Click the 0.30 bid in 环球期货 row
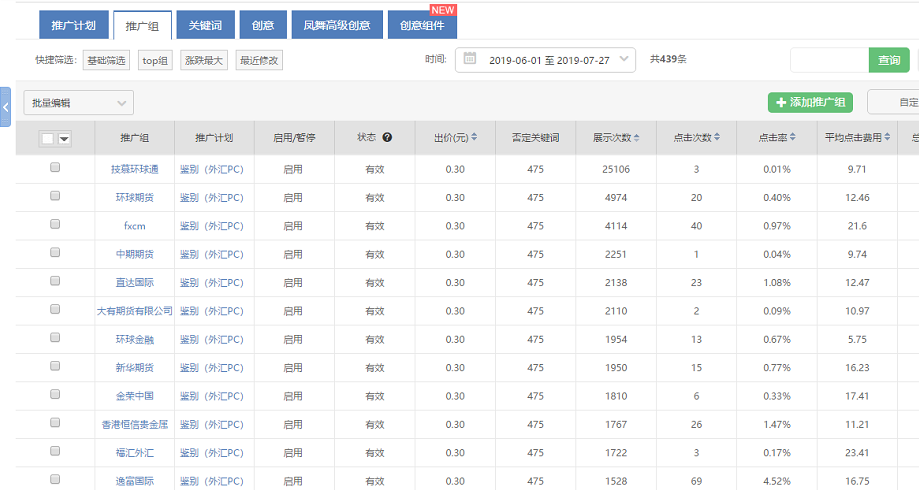 coord(455,198)
